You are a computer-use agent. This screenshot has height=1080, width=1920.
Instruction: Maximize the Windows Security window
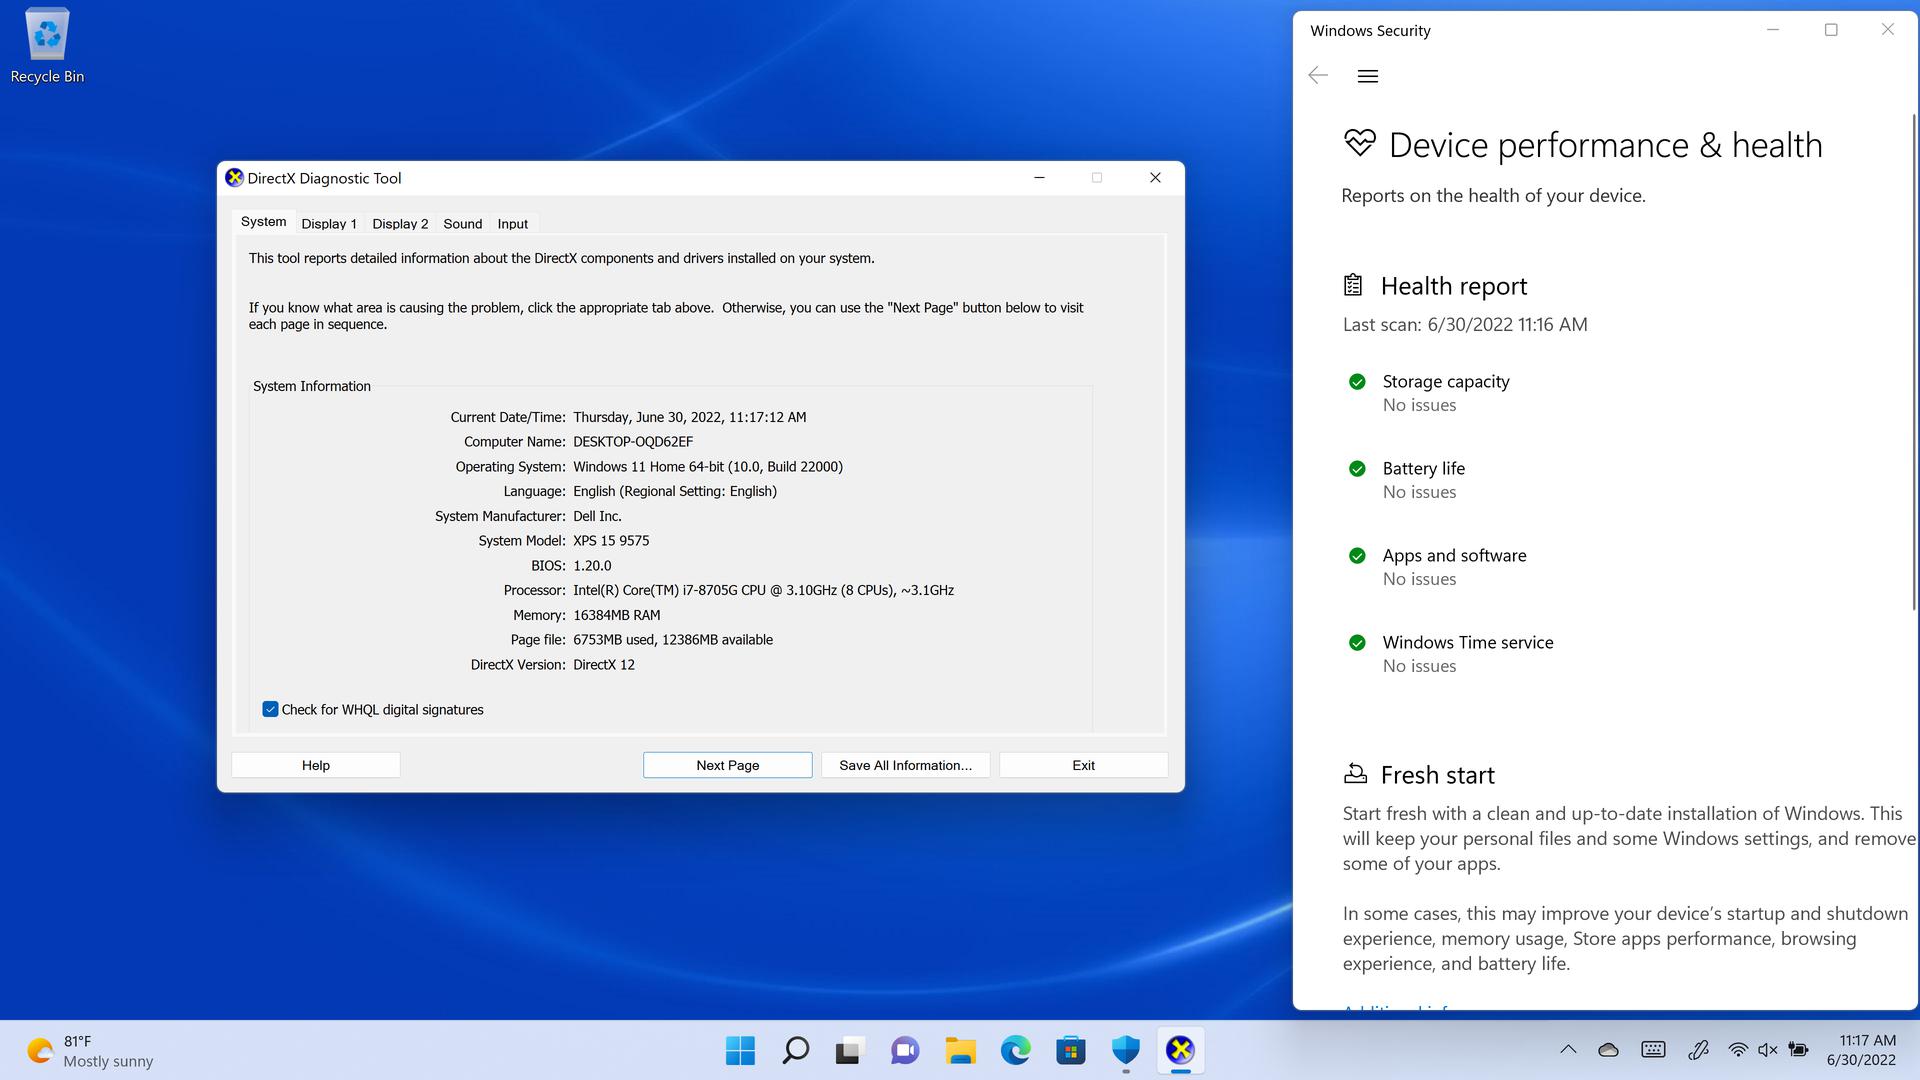(1831, 30)
